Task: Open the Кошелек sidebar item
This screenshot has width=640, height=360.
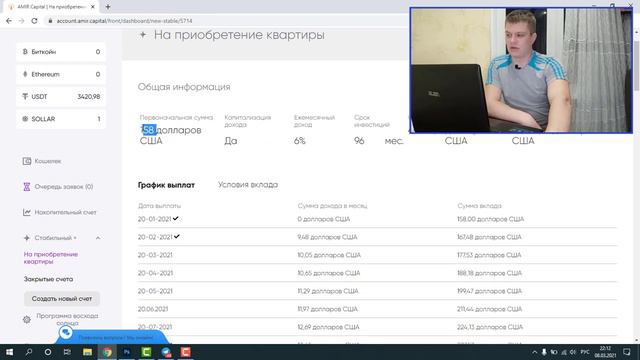Action: pos(48,161)
